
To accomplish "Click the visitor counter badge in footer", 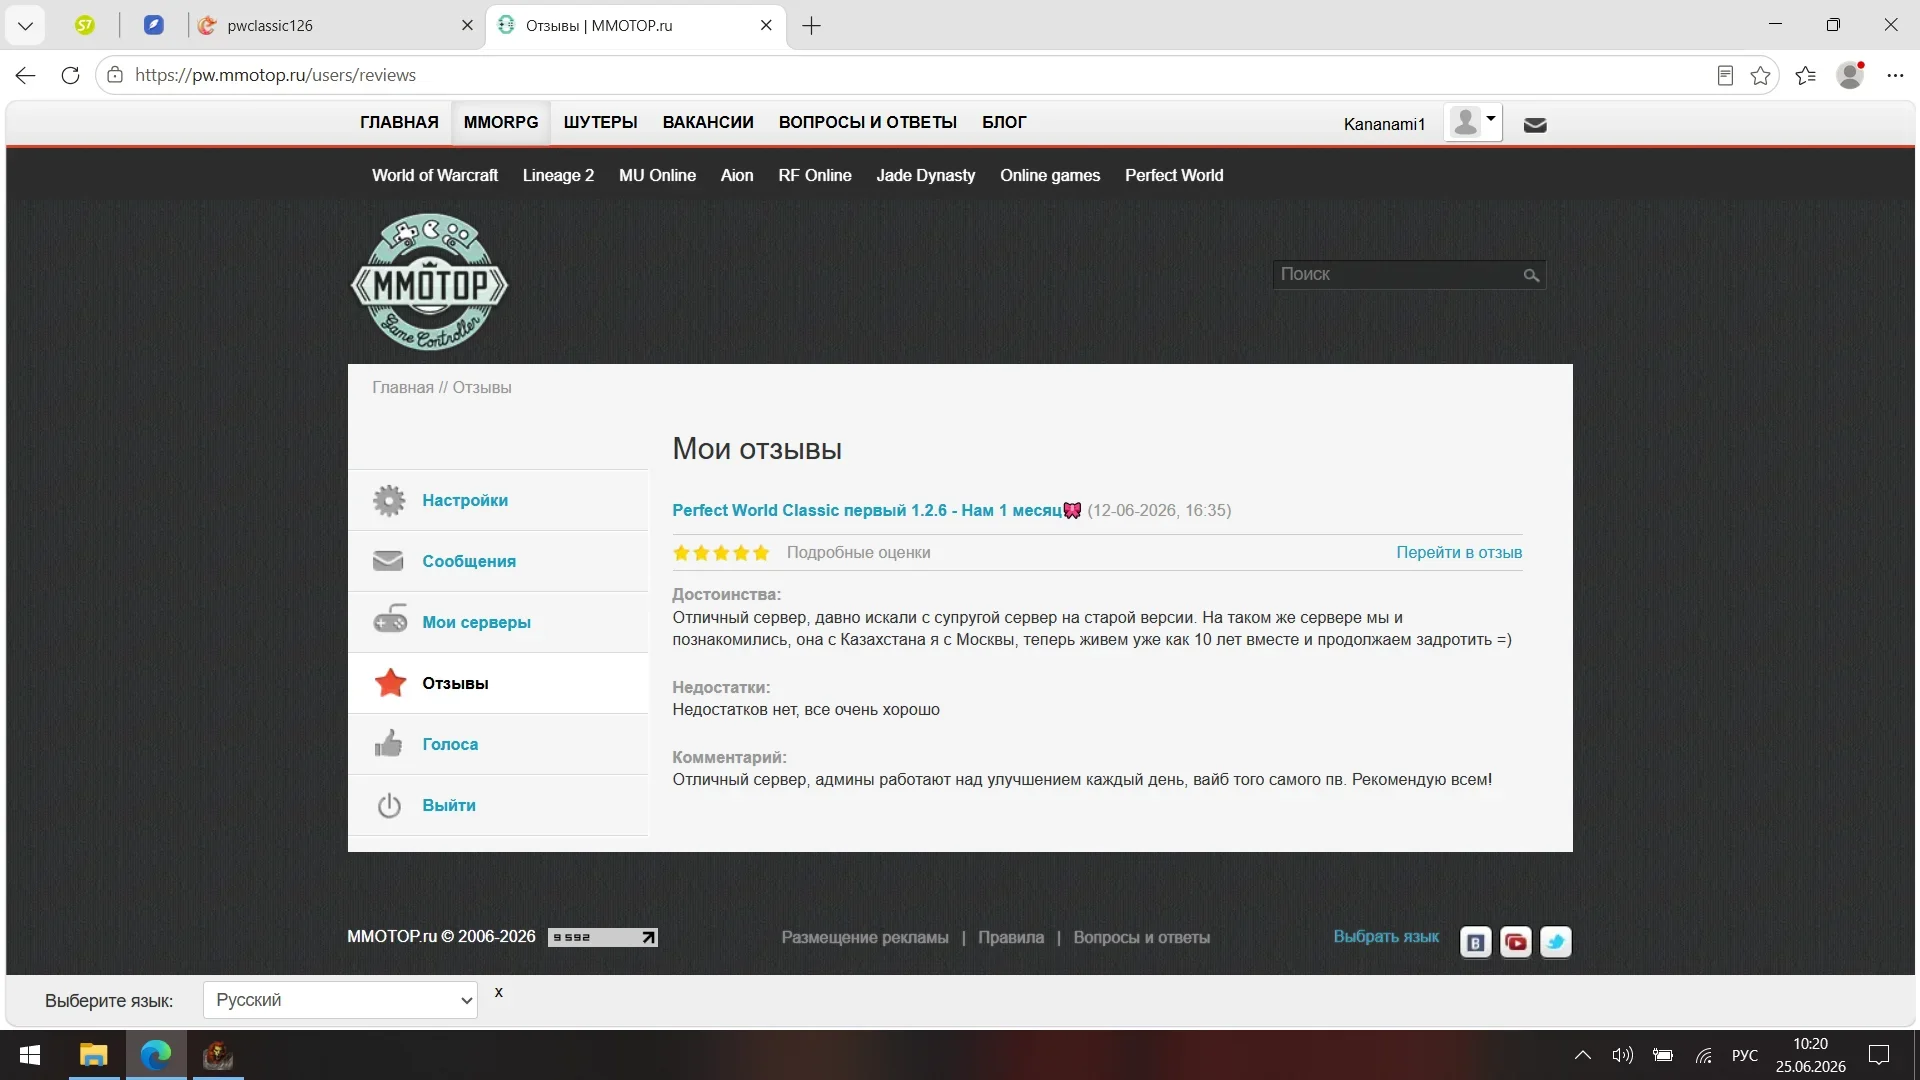I will tap(603, 937).
